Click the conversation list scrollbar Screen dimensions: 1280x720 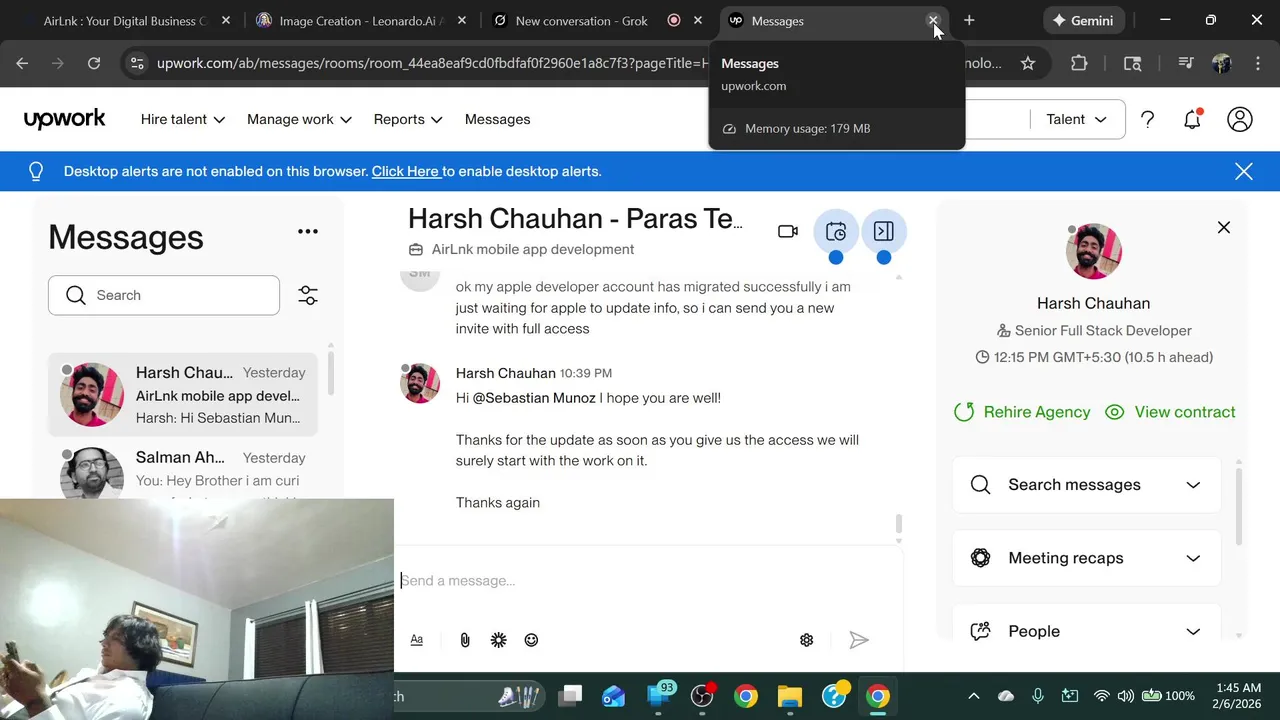click(331, 374)
